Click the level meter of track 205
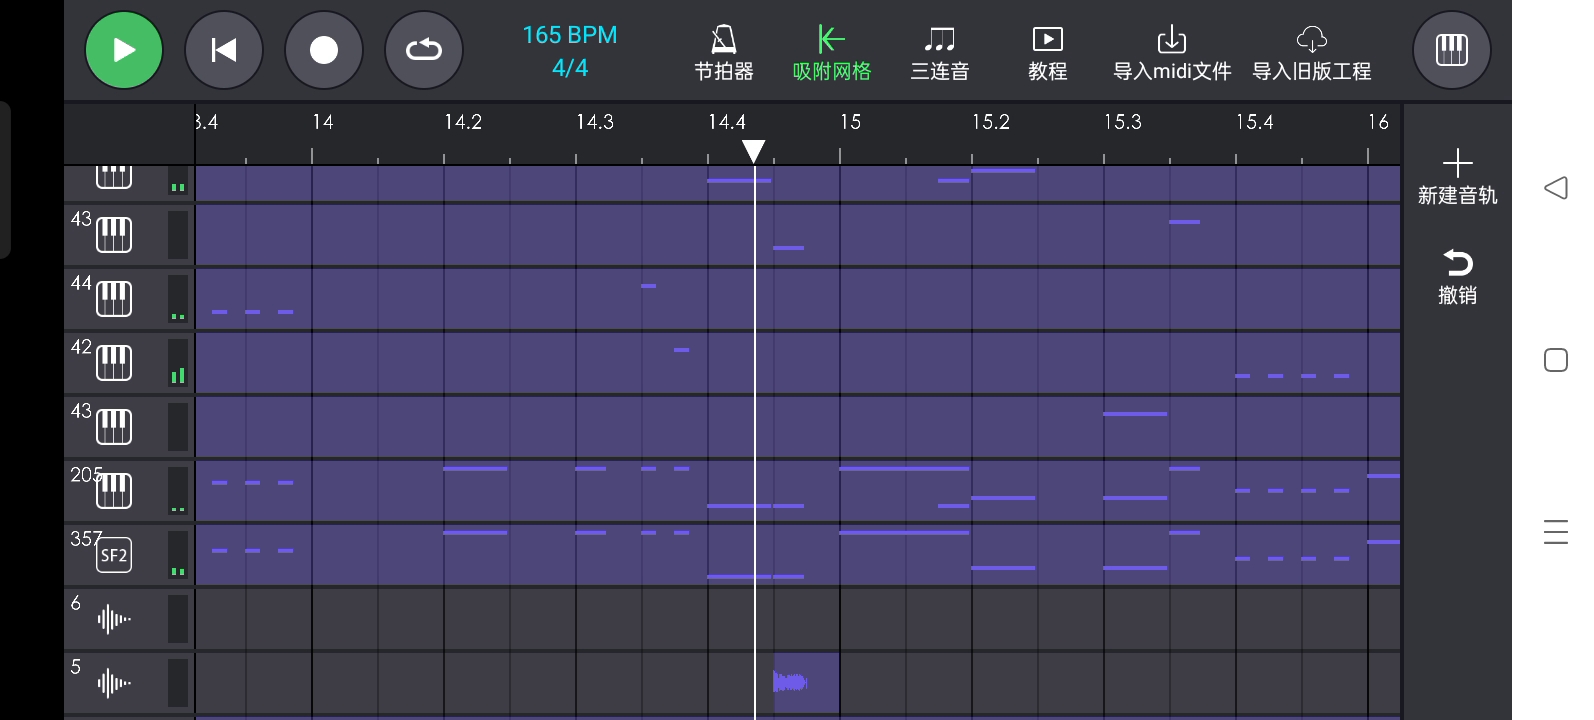The height and width of the screenshot is (720, 1594). [x=178, y=491]
